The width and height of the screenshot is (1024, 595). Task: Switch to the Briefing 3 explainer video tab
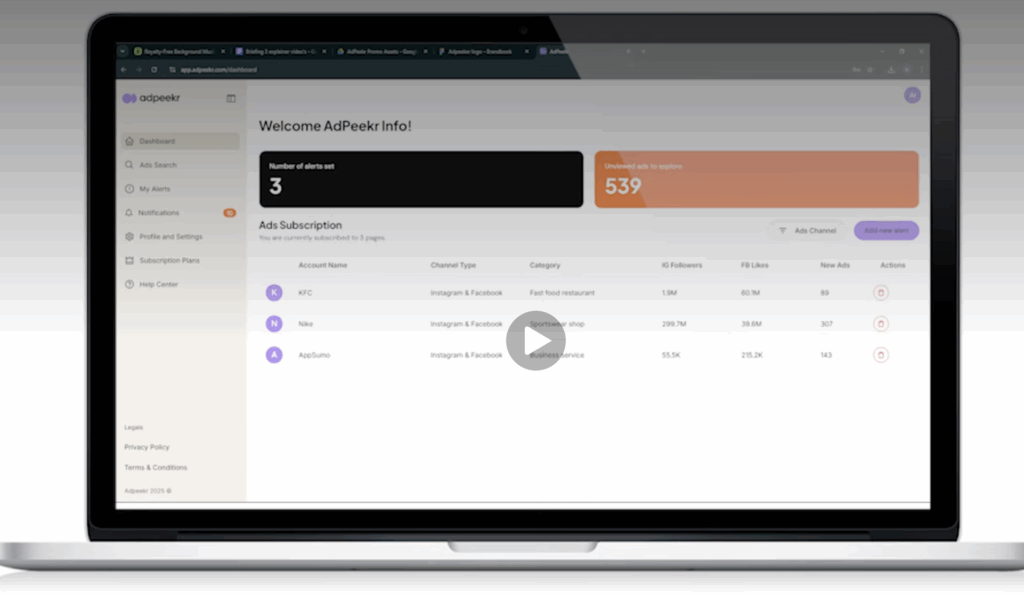279,51
